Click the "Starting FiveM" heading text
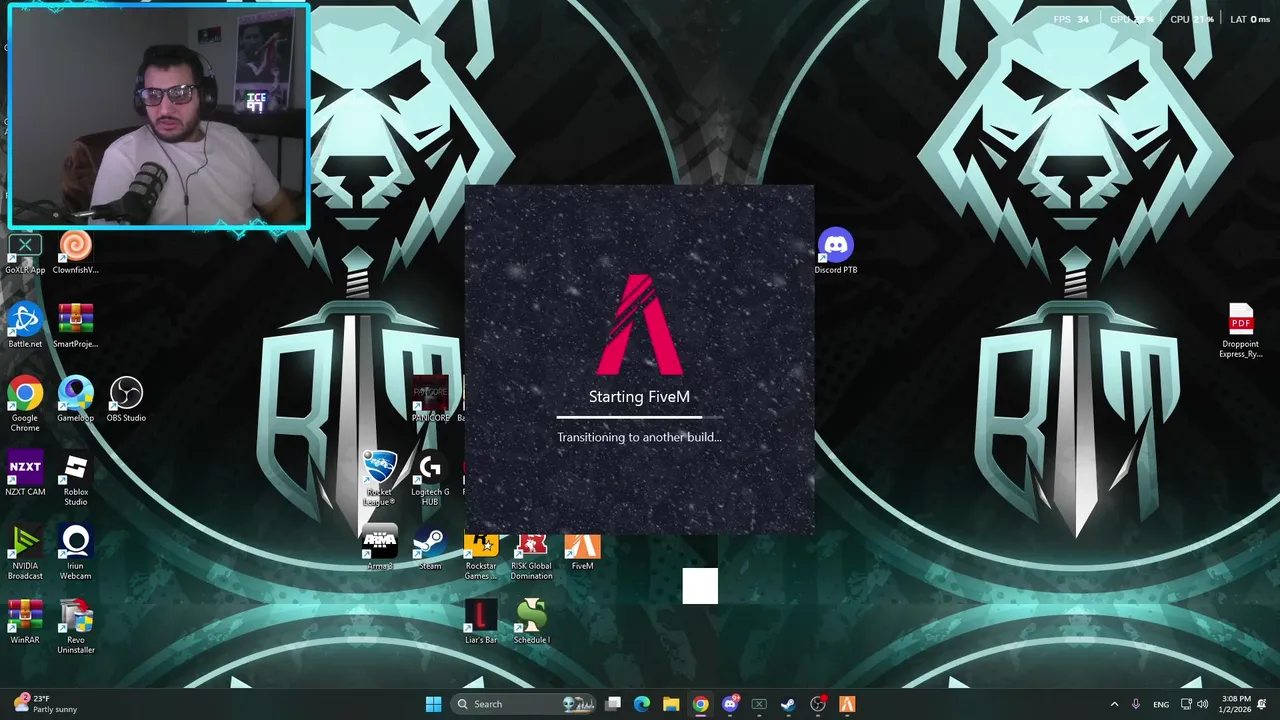1280x720 pixels. point(639,397)
